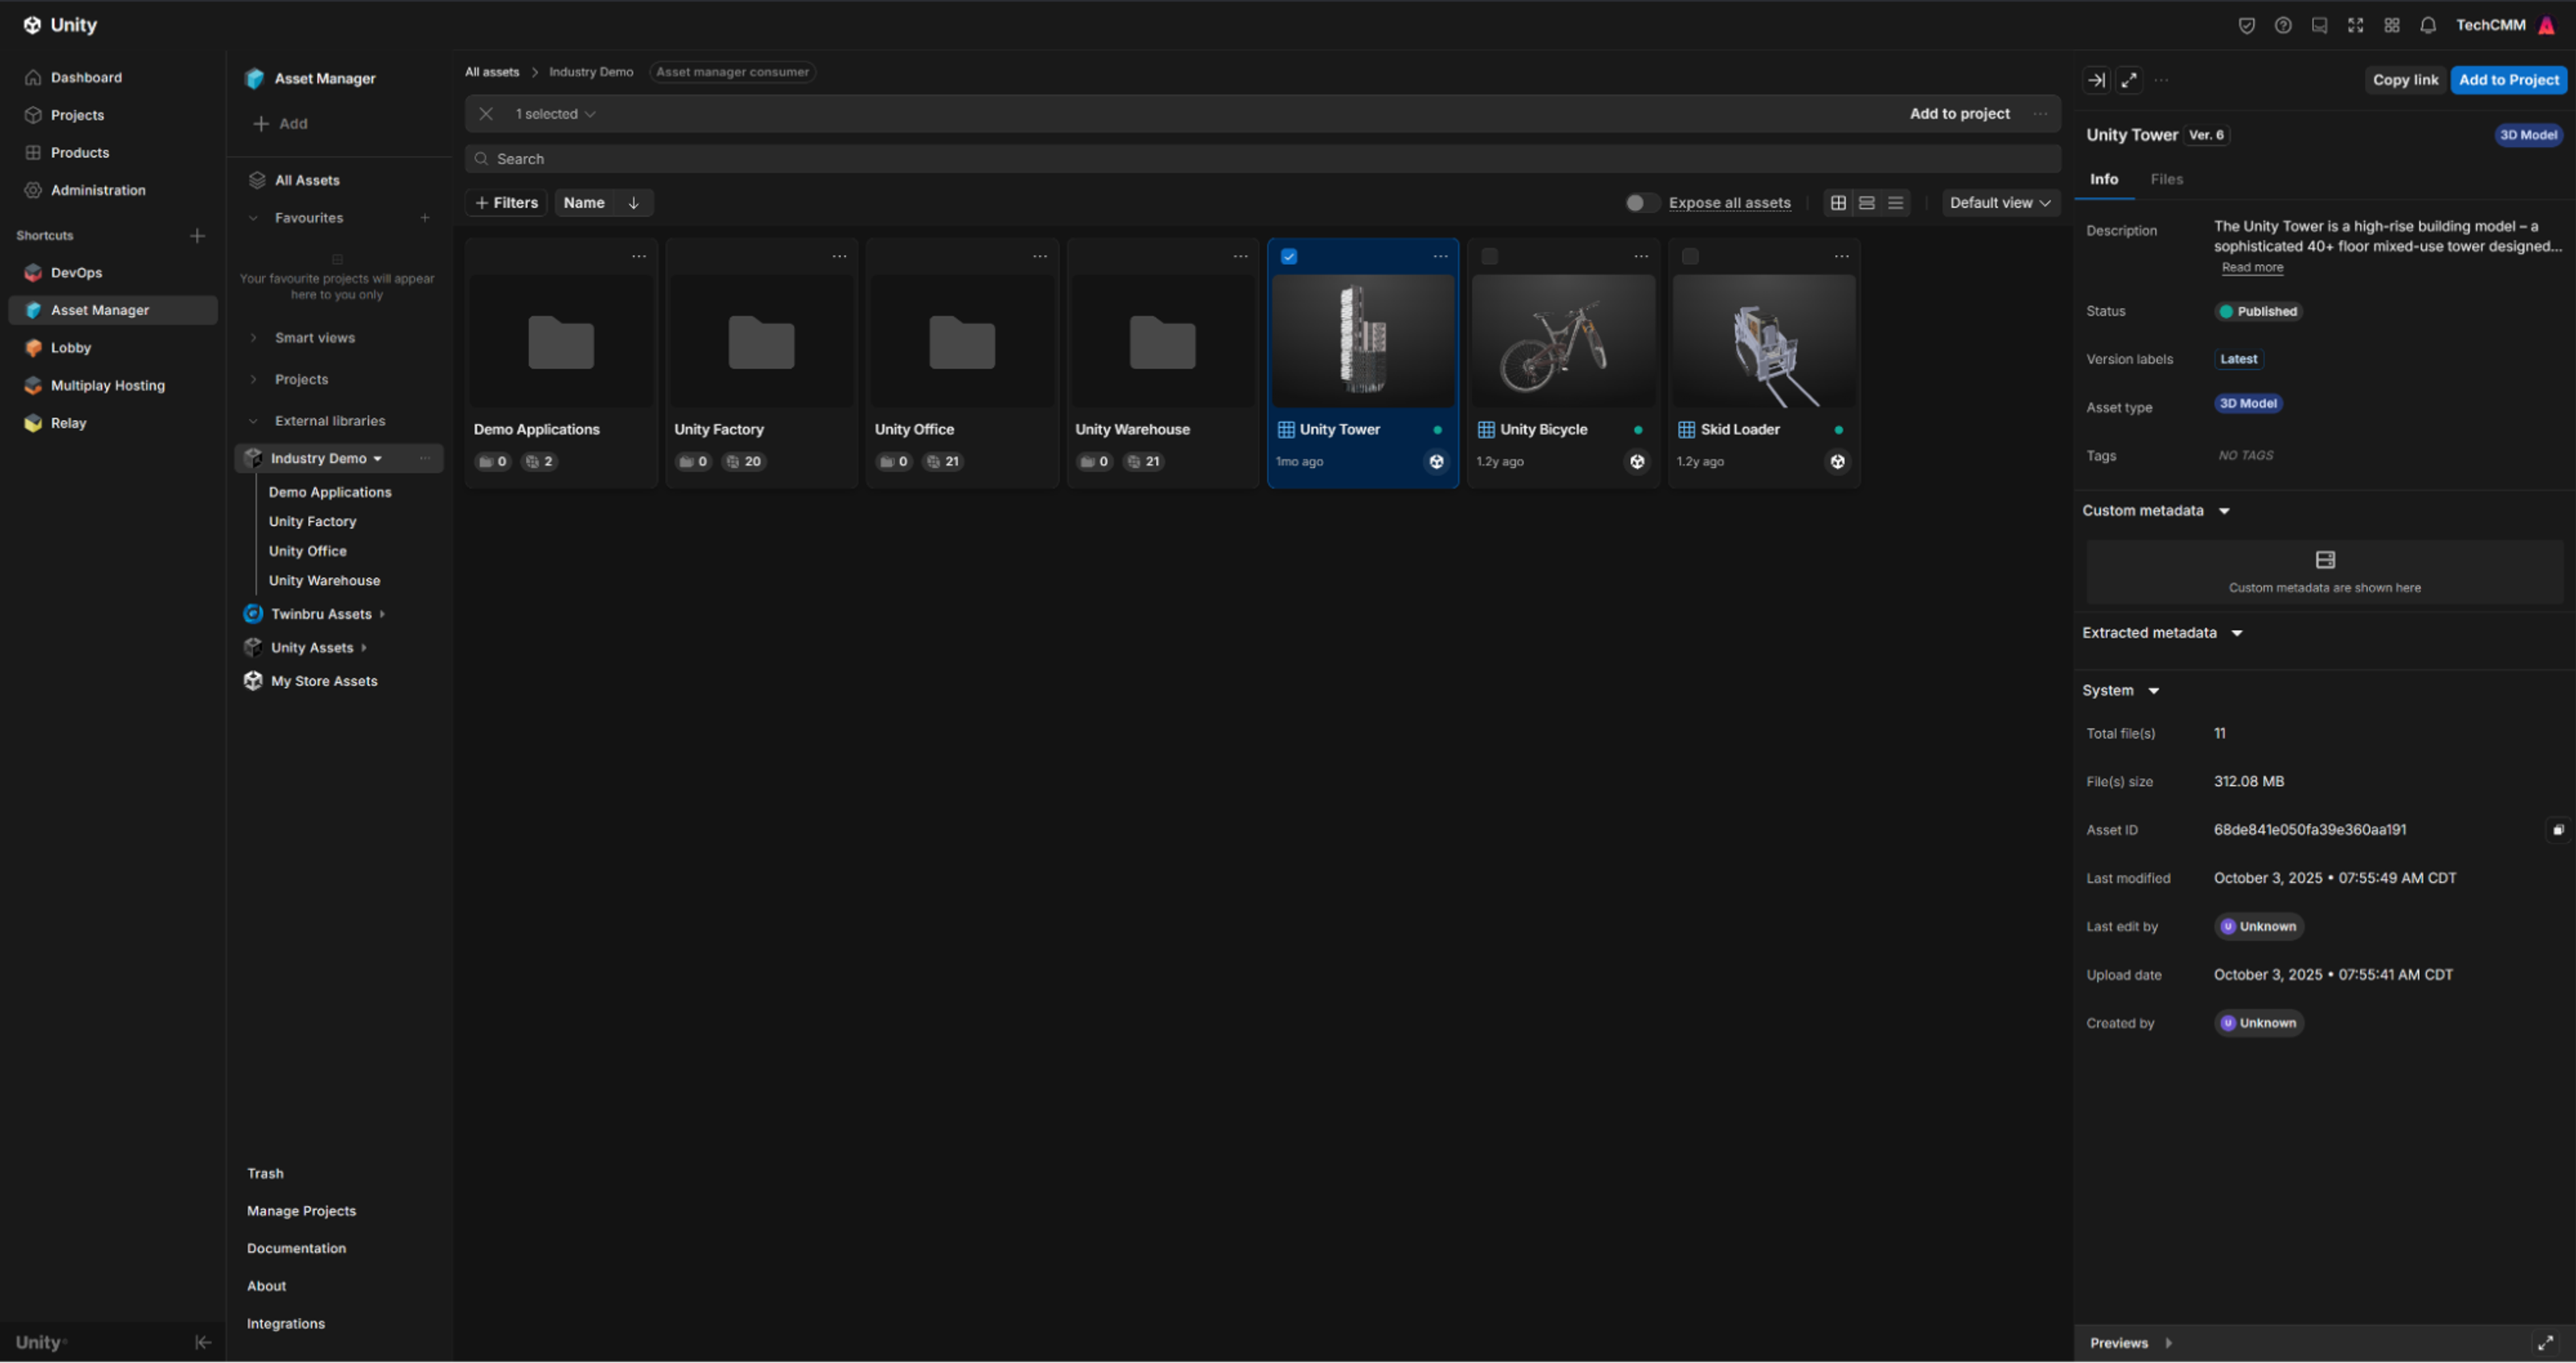This screenshot has width=2576, height=1363.
Task: Open the Filters button
Action: (506, 203)
